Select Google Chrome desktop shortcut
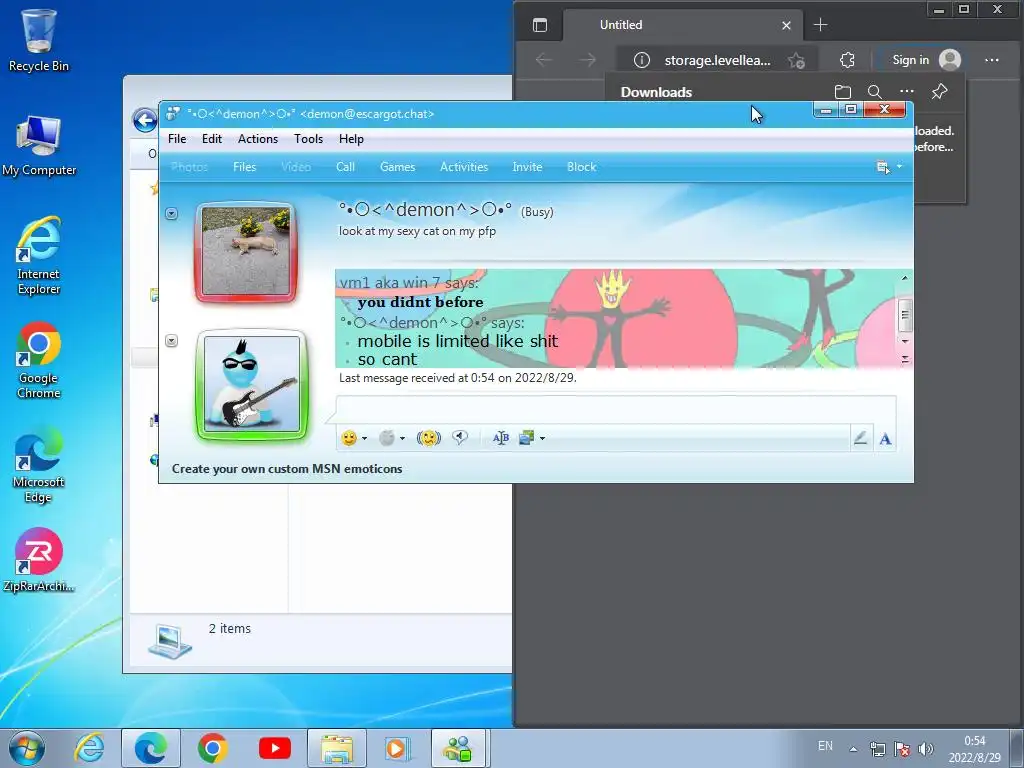The image size is (1024, 768). (39, 360)
